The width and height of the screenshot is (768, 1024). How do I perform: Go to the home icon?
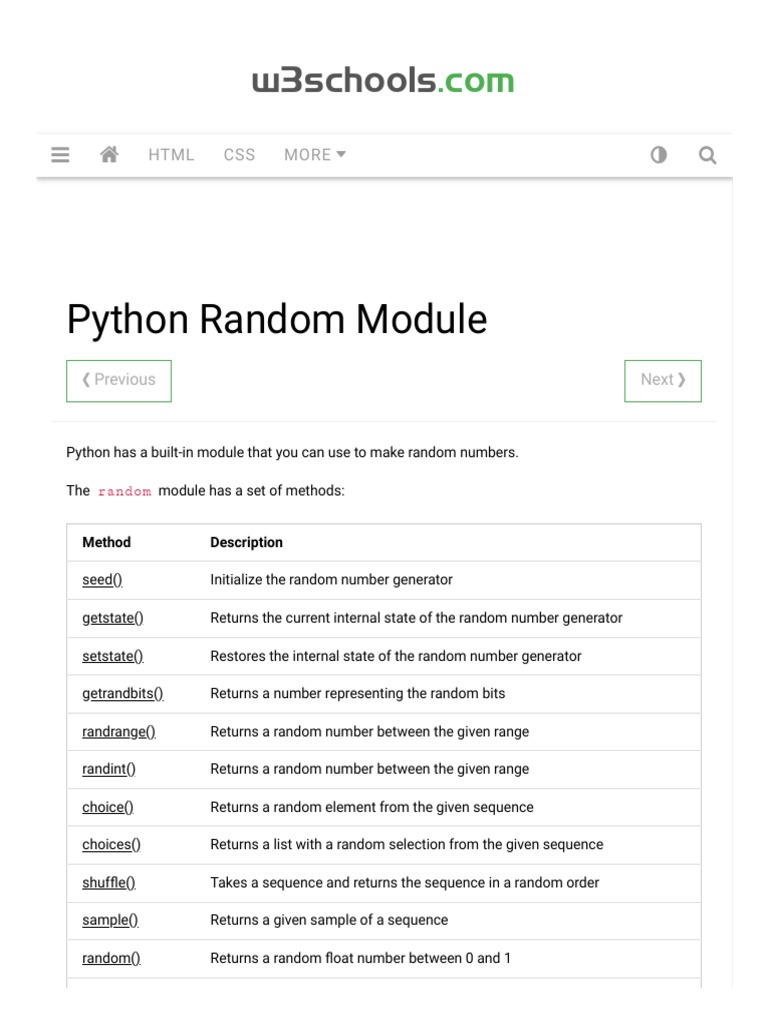[x=110, y=155]
